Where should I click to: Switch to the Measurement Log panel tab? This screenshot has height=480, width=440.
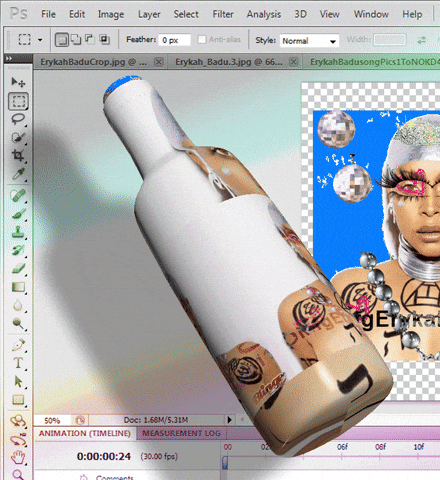click(181, 433)
